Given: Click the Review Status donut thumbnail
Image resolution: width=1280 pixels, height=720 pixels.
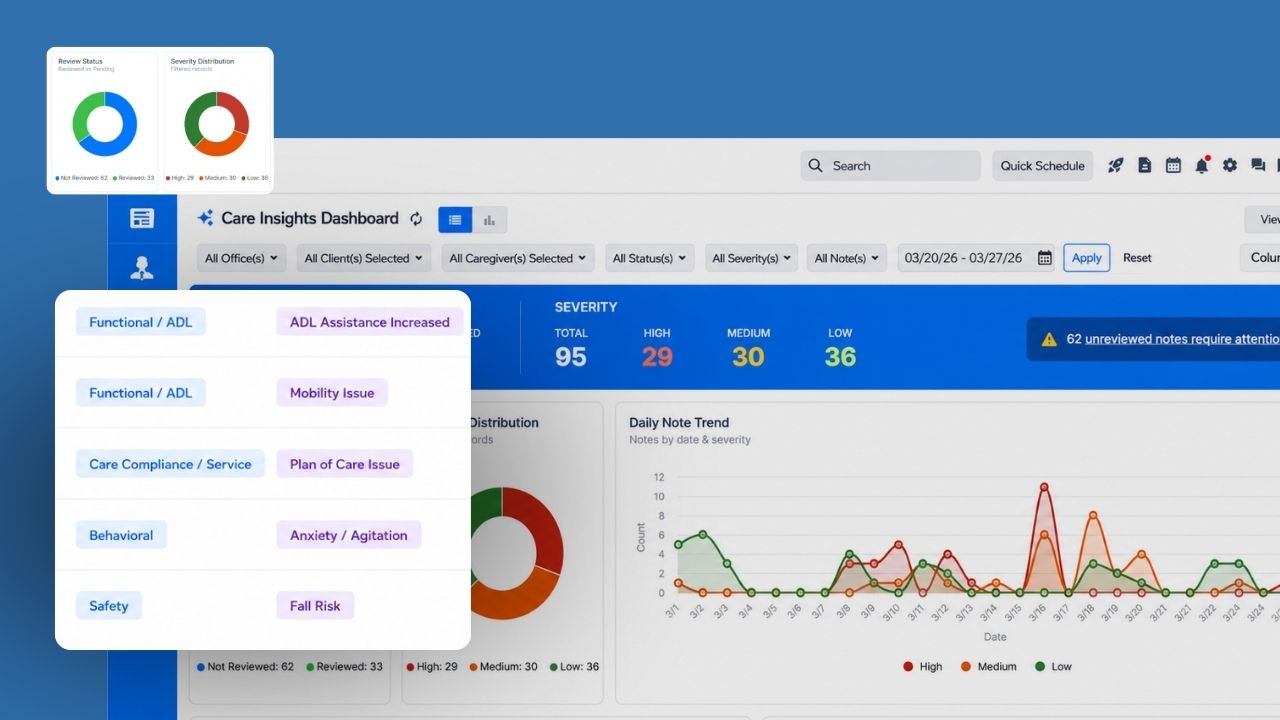Looking at the screenshot, I should [104, 124].
